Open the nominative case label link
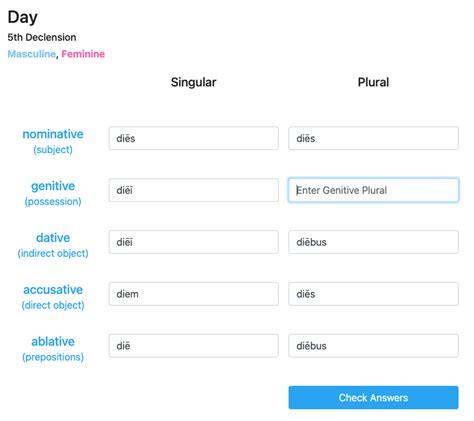Viewport: 474px width, 421px height. (53, 134)
